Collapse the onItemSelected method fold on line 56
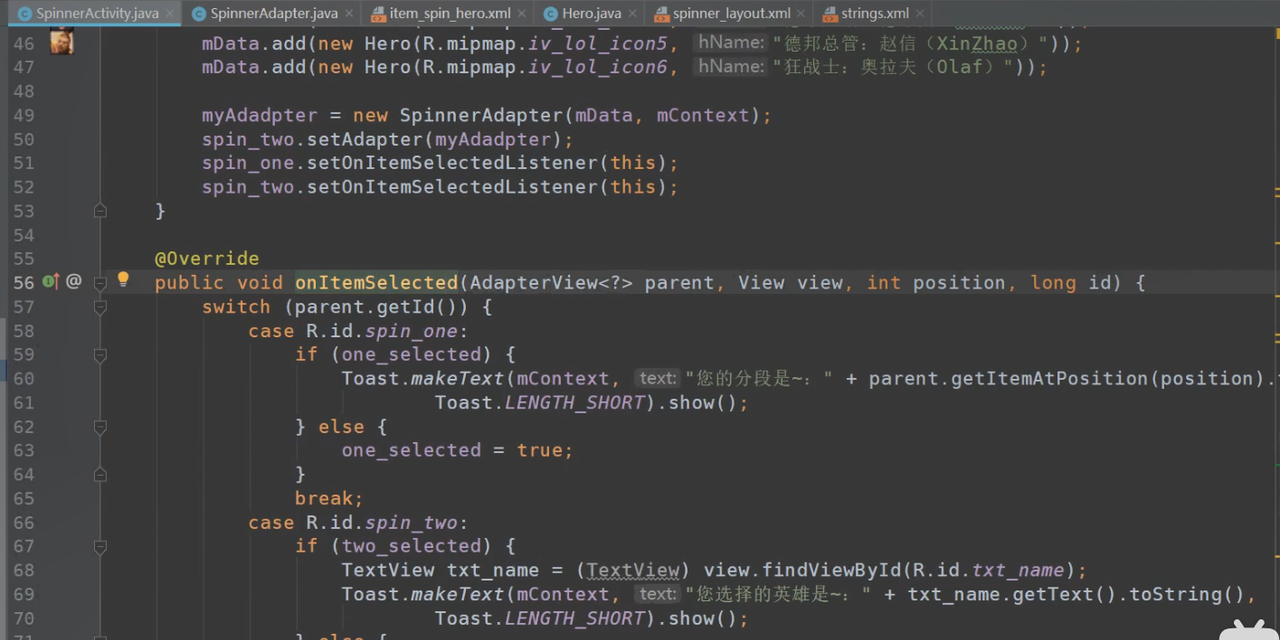The image size is (1280, 640). (x=100, y=283)
